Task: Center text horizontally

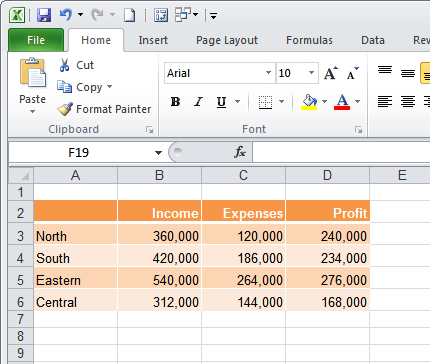Action: [408, 102]
